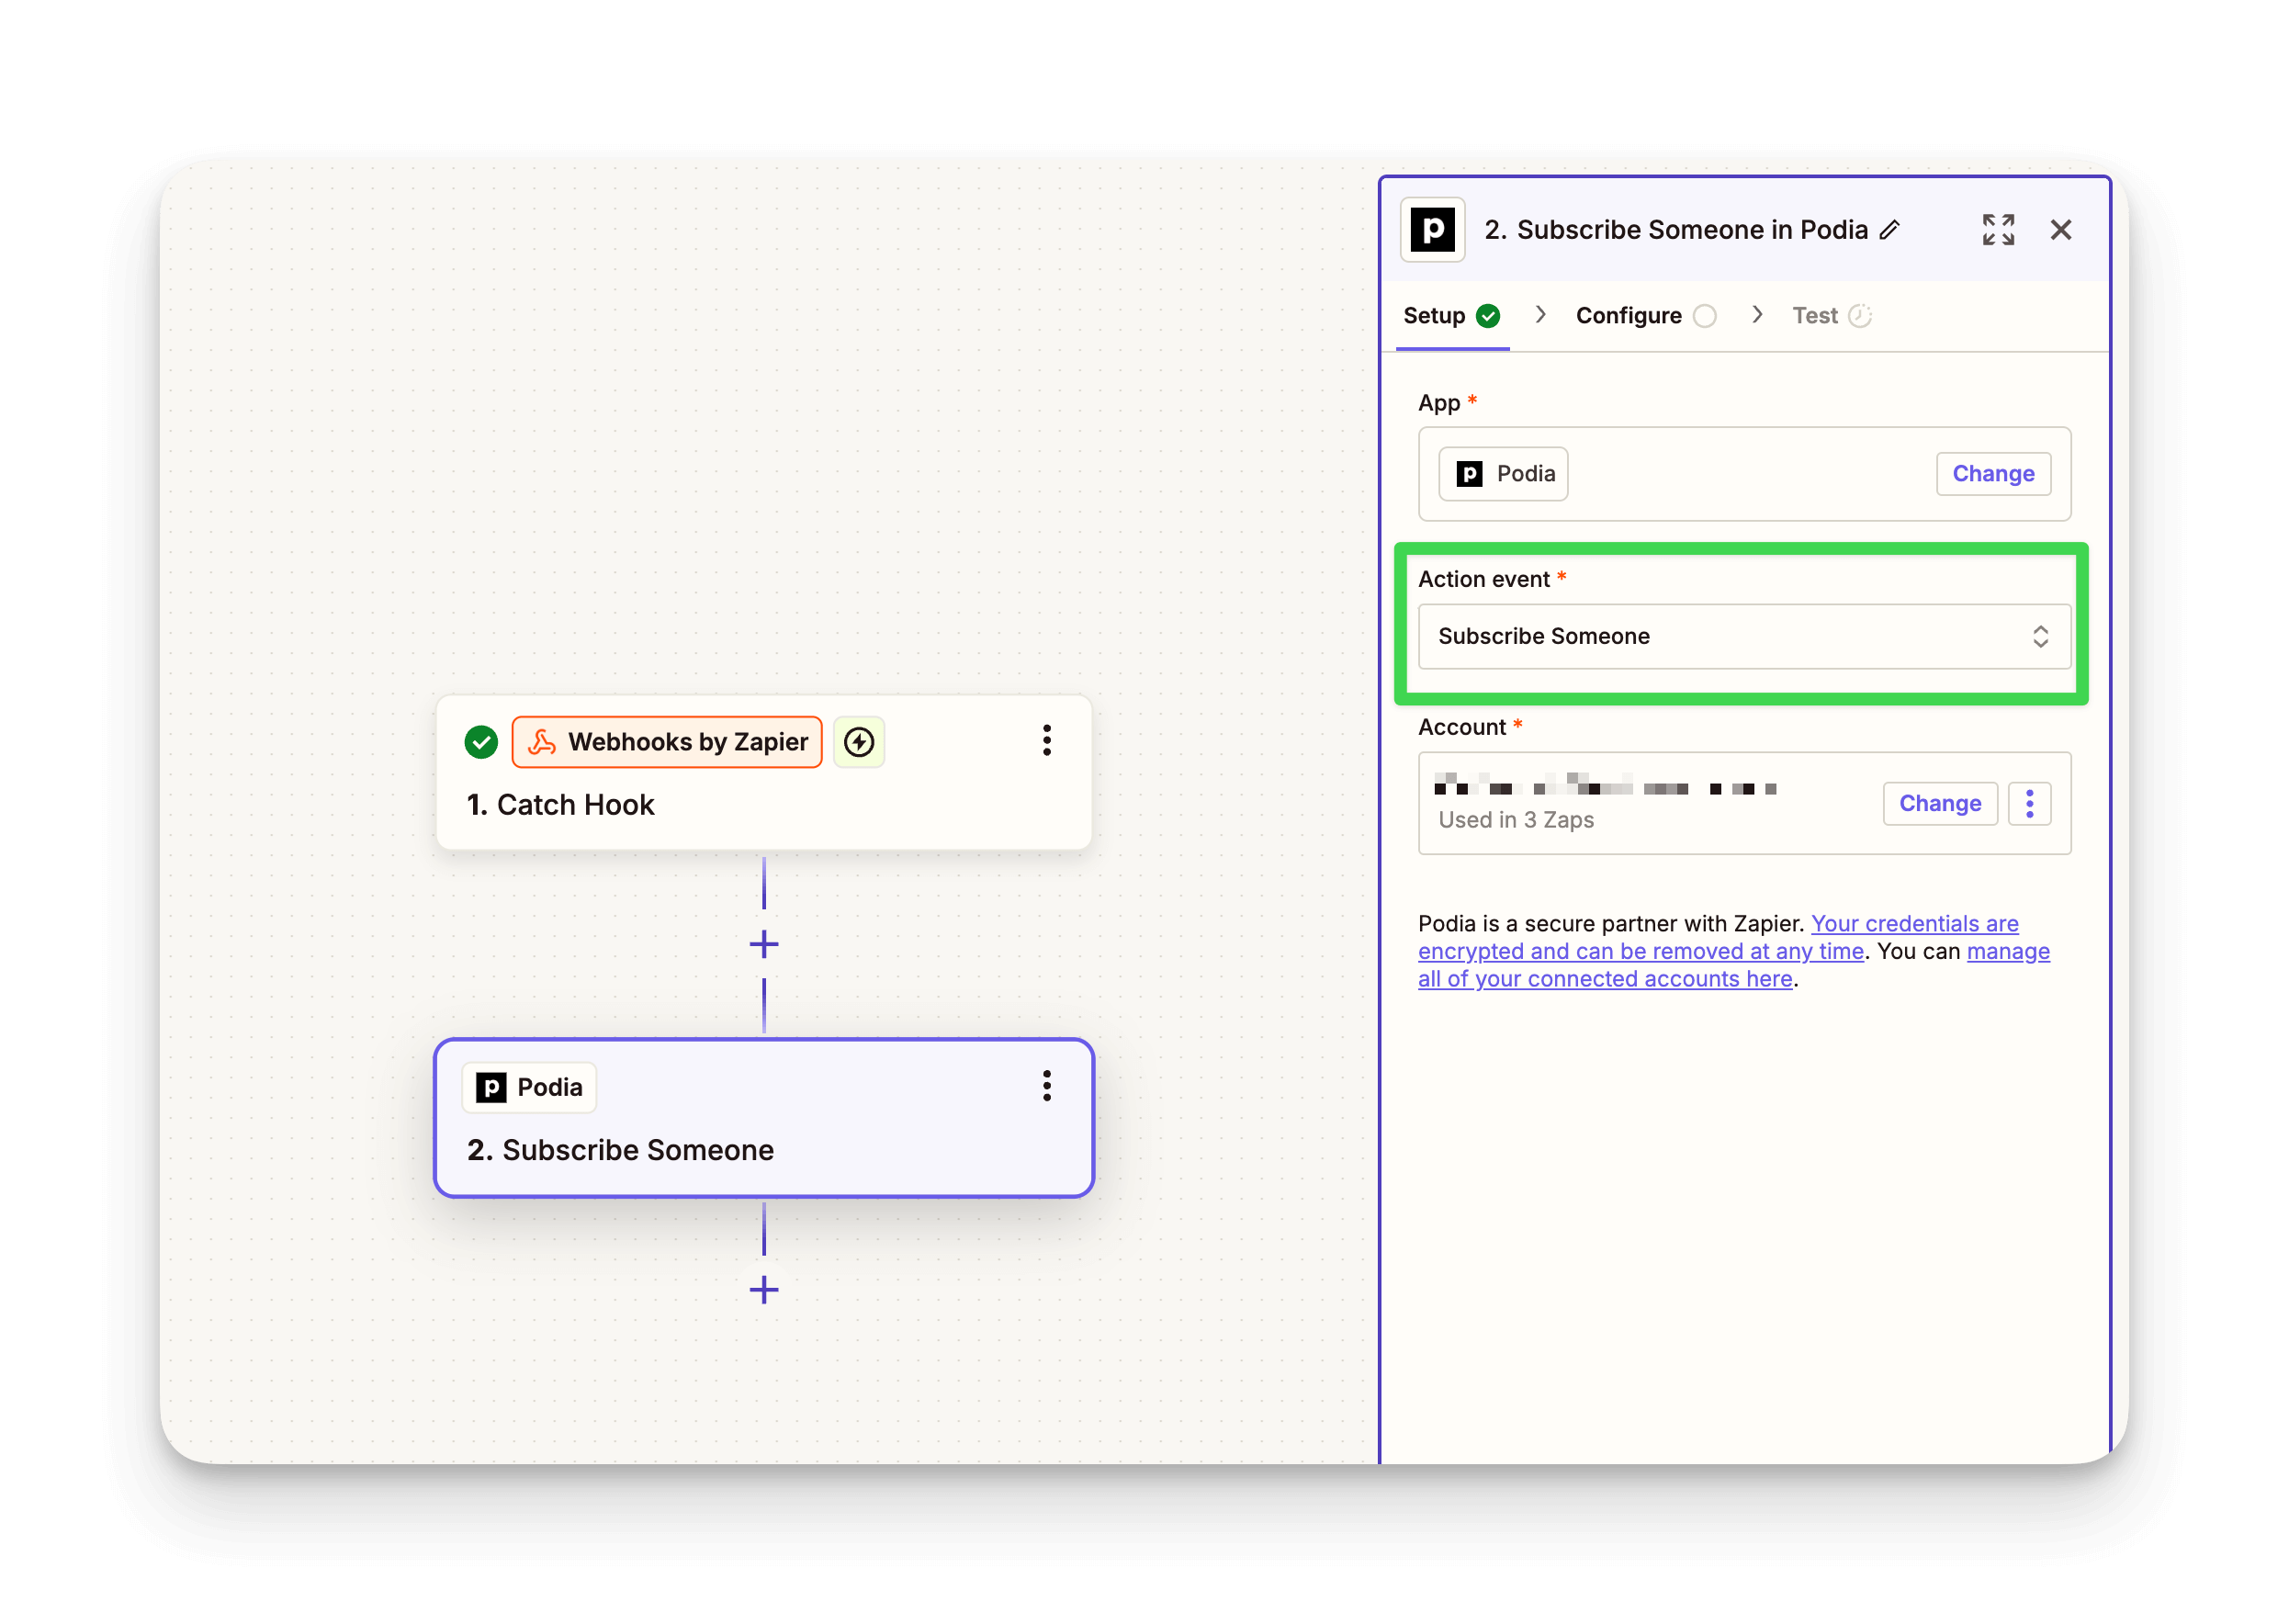Click the lightning bolt trigger icon
This screenshot has width=2289, height=1624.
[x=859, y=742]
